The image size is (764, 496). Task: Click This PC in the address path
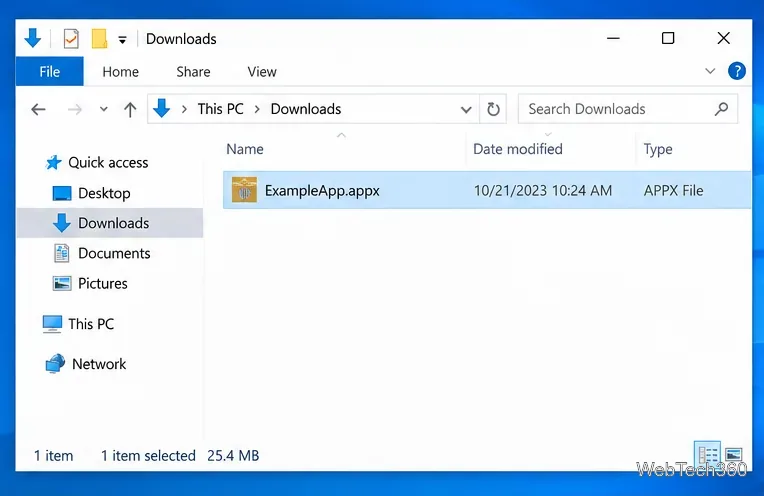click(220, 109)
